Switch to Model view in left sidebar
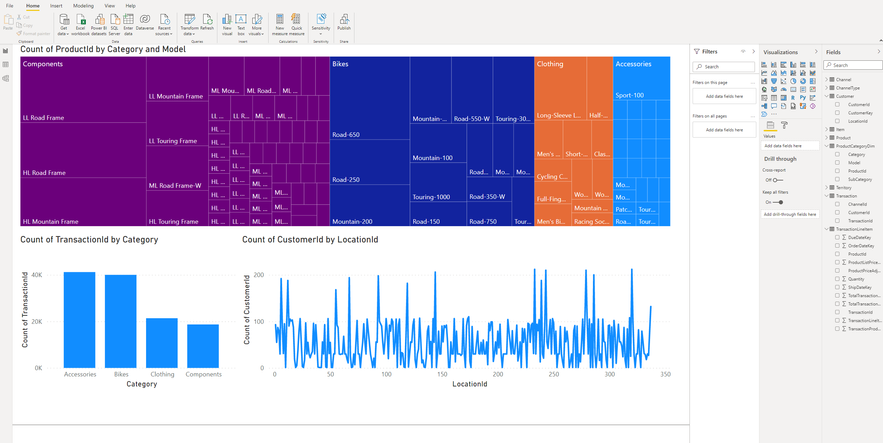Viewport: 883px width, 443px height. 6,78
